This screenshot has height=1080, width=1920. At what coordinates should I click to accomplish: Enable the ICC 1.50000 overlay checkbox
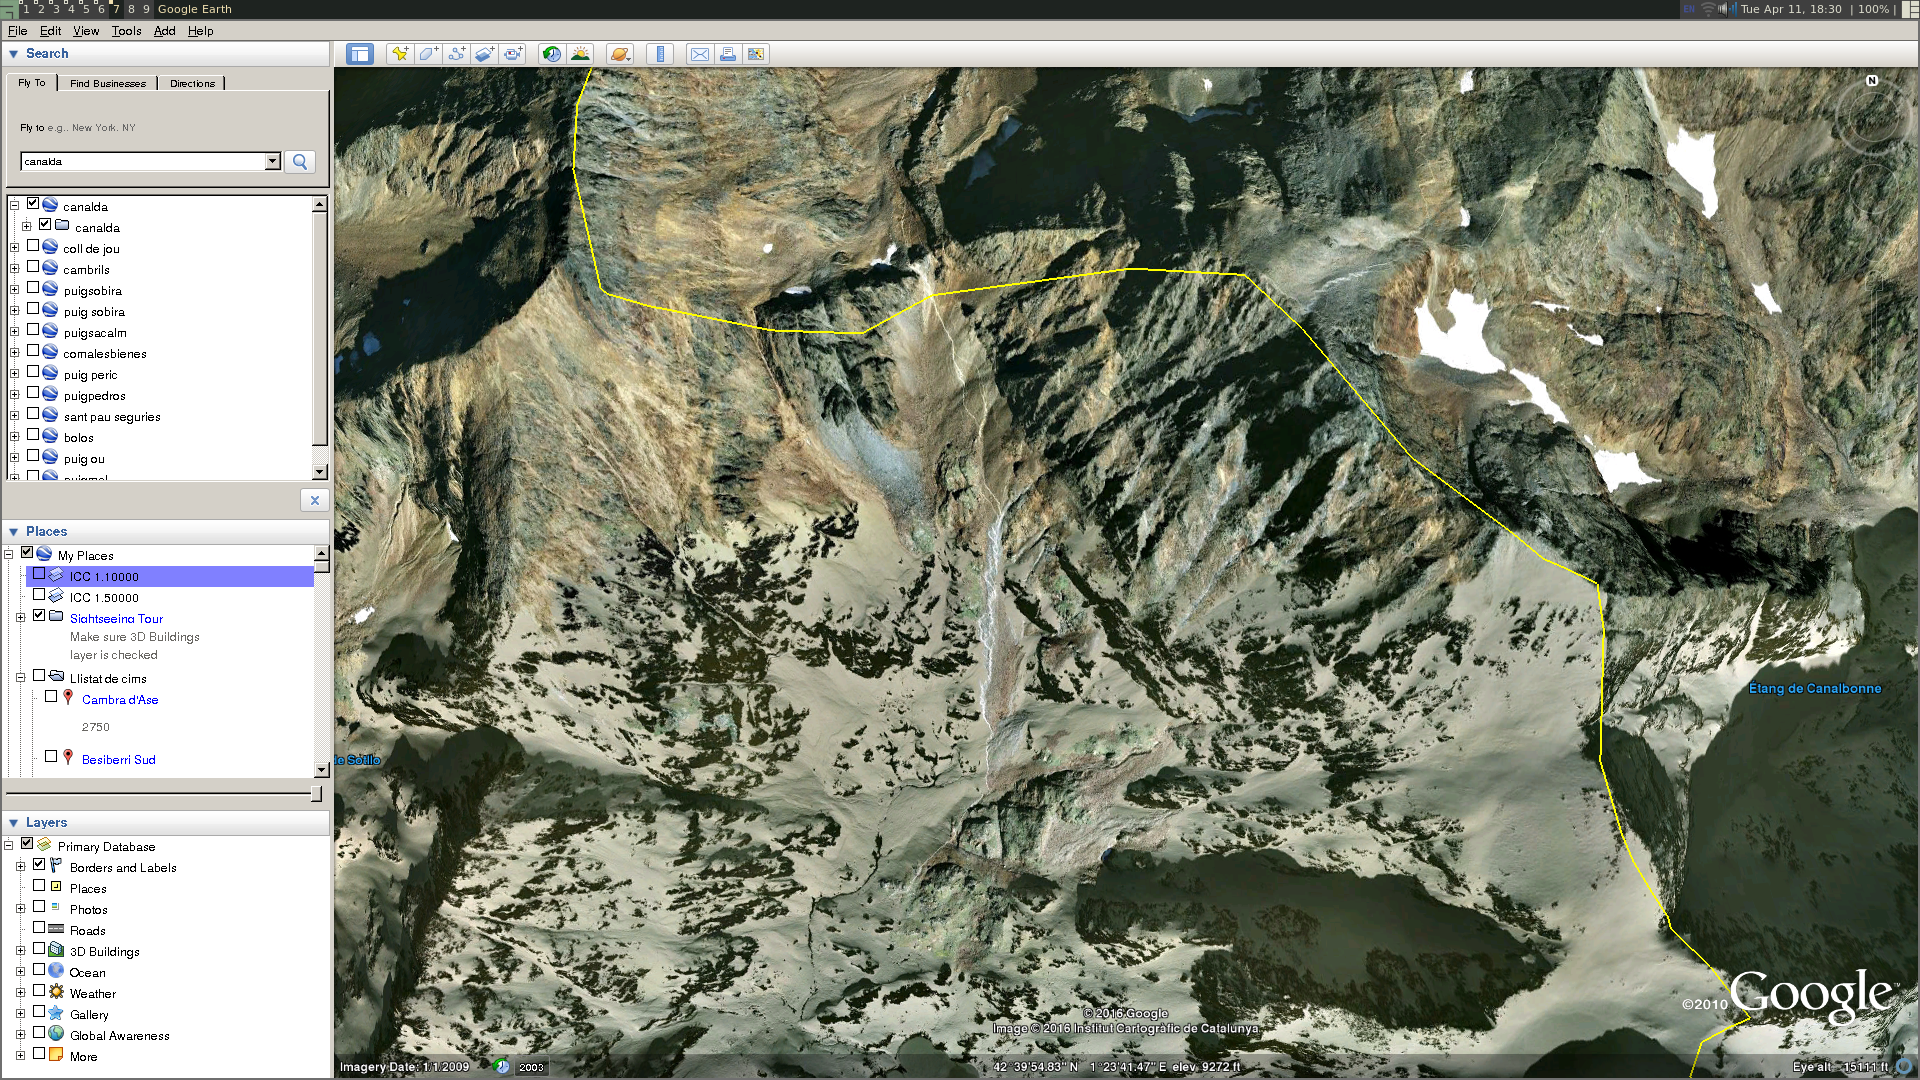click(x=39, y=595)
